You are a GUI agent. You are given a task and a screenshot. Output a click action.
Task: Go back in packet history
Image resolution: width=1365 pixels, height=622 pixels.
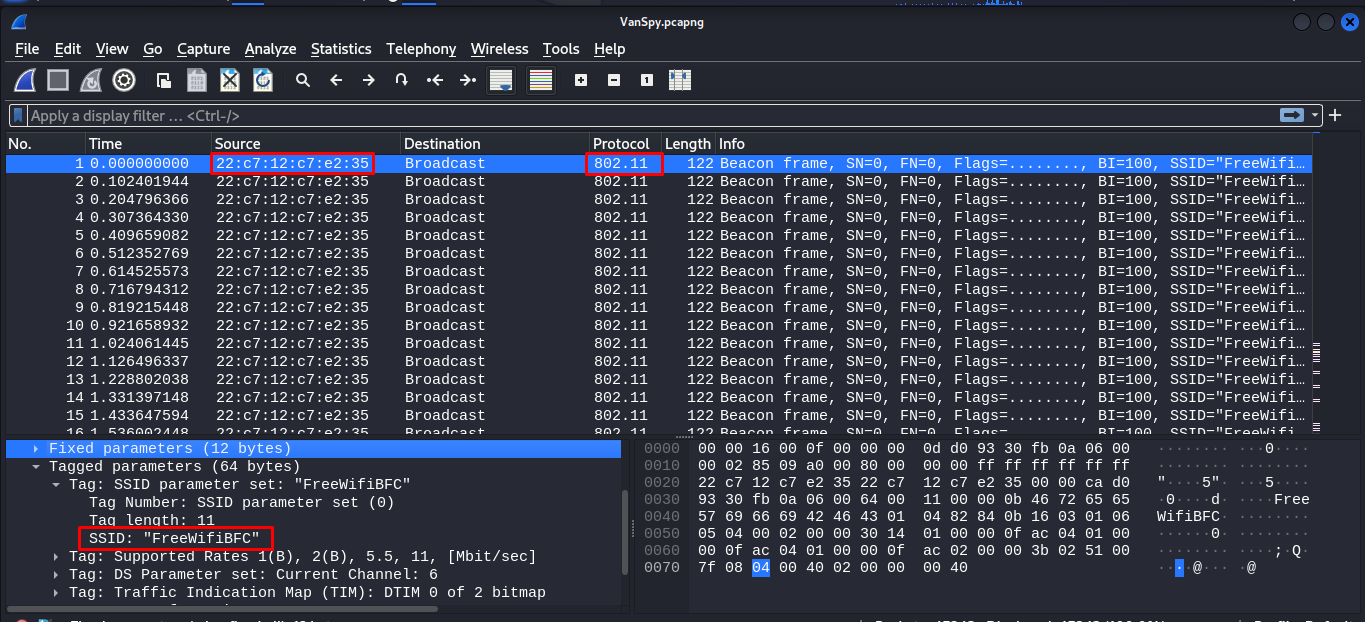pyautogui.click(x=336, y=80)
